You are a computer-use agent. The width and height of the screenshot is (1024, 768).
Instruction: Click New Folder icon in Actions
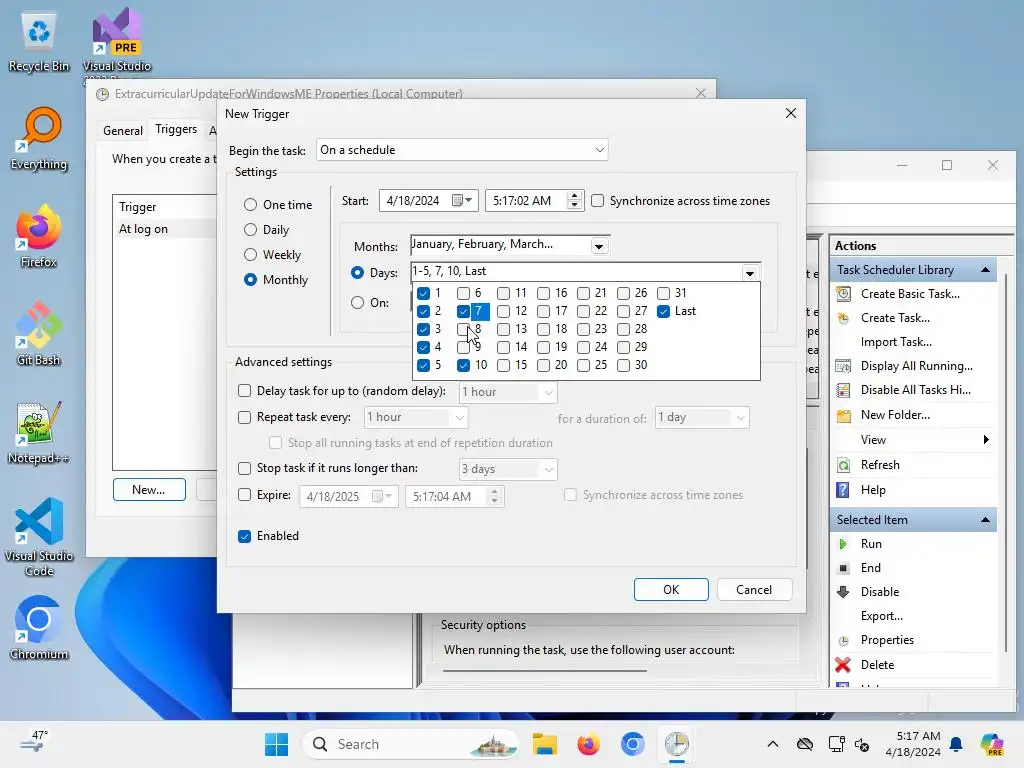point(843,415)
